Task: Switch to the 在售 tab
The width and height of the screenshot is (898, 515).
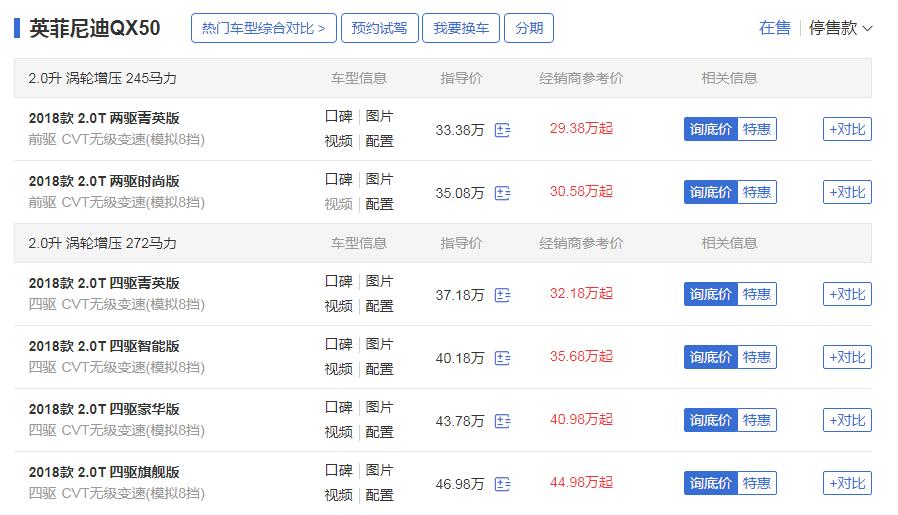Action: pyautogui.click(x=774, y=27)
